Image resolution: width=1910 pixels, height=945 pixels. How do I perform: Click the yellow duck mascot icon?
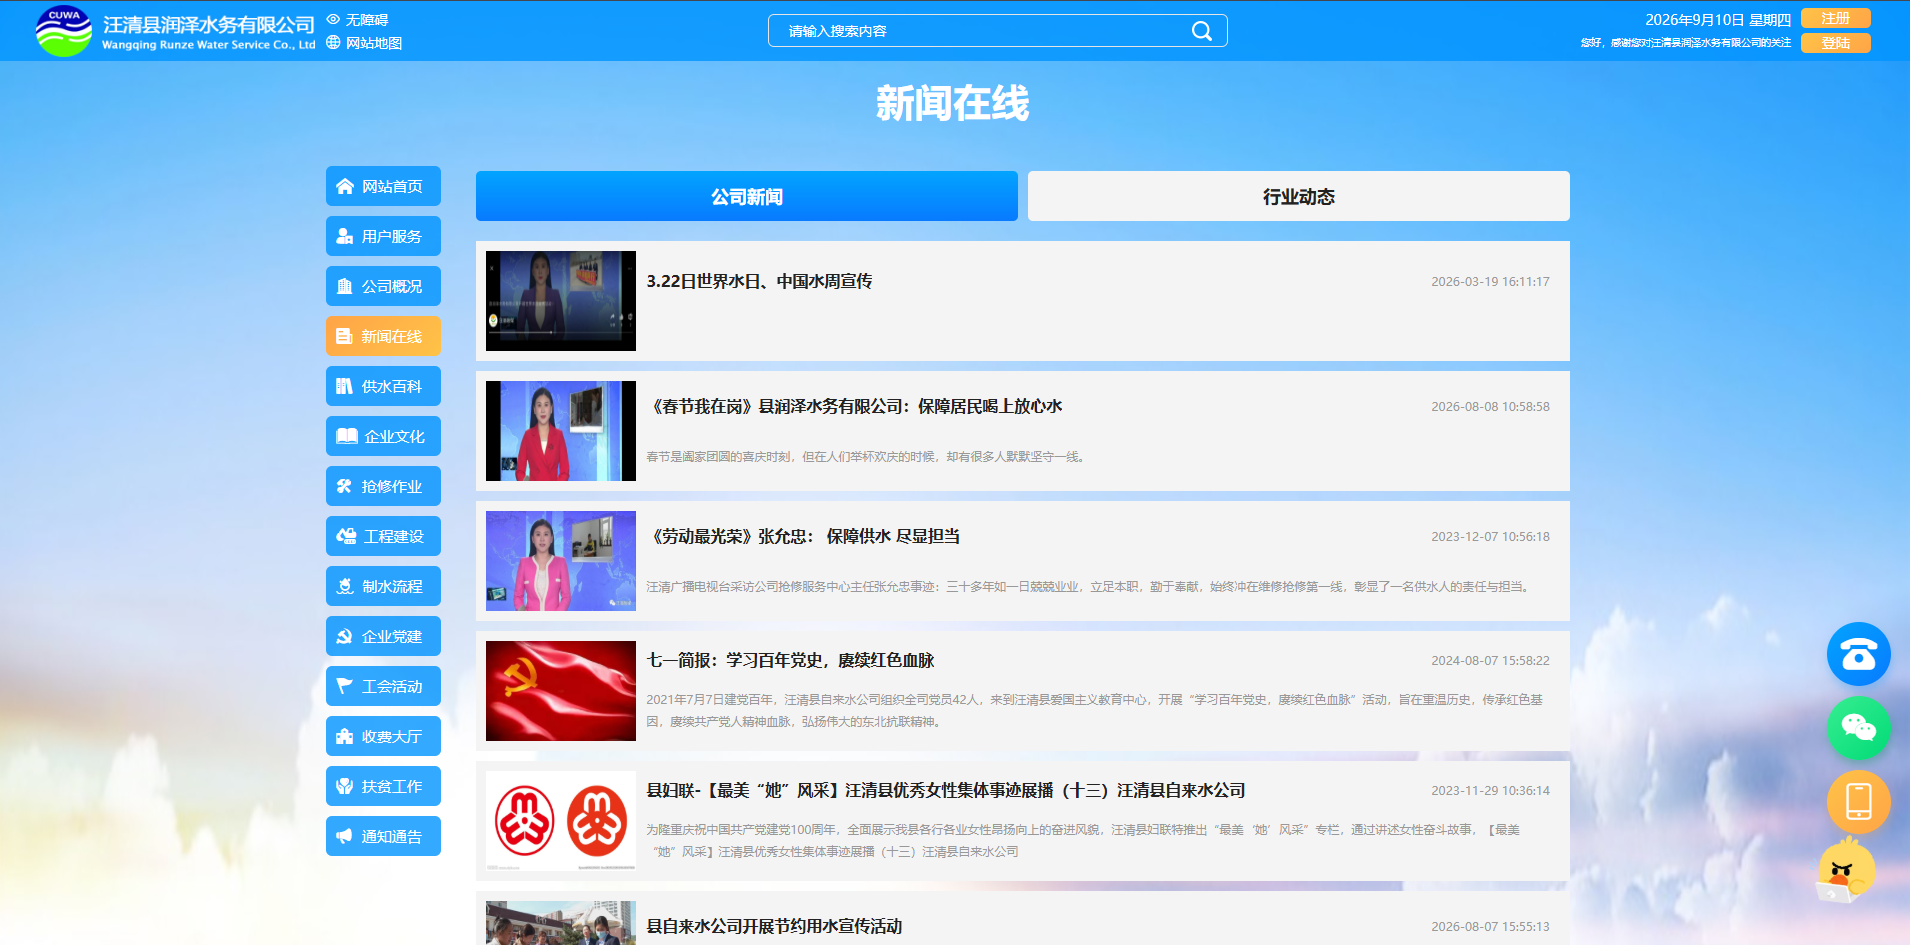click(x=1846, y=870)
